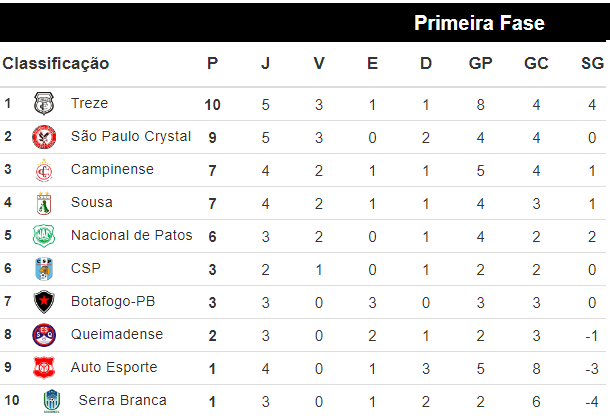
Task: Click the Auto Esporte crest icon
Action: pos(42,368)
